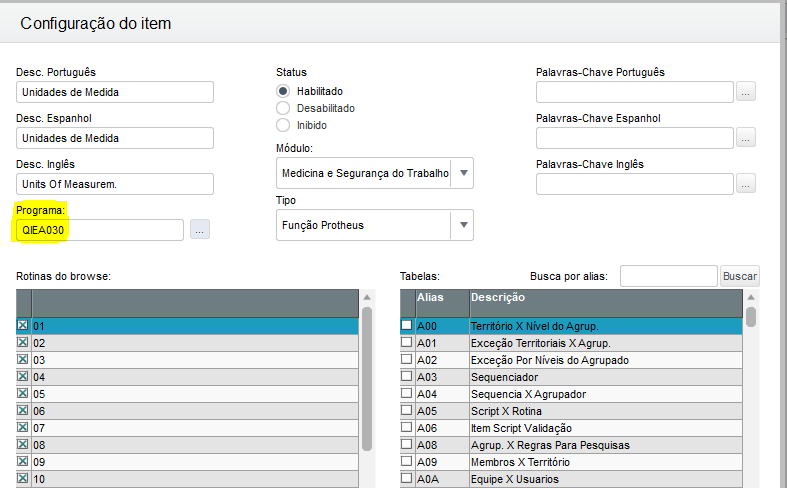787x488 pixels.
Task: Focus the Palavras-Chave Espanhol field
Action: pos(635,138)
